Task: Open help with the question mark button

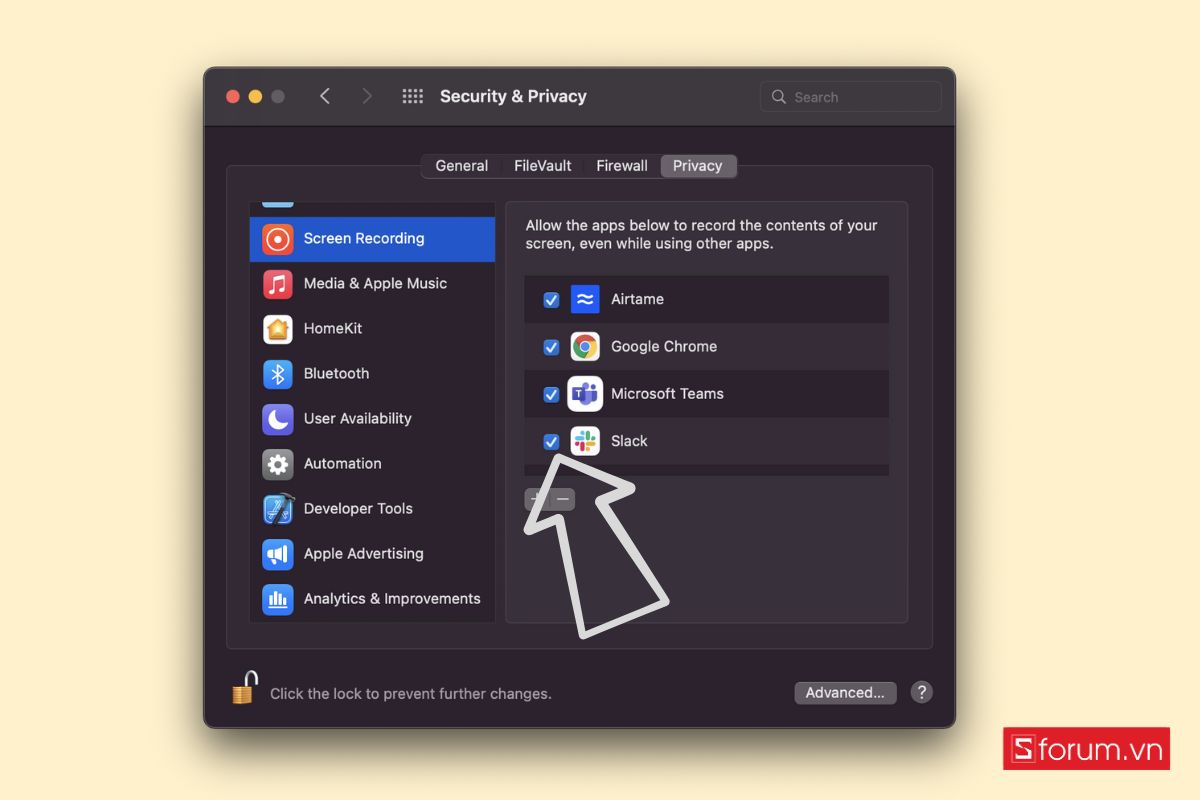Action: [922, 692]
